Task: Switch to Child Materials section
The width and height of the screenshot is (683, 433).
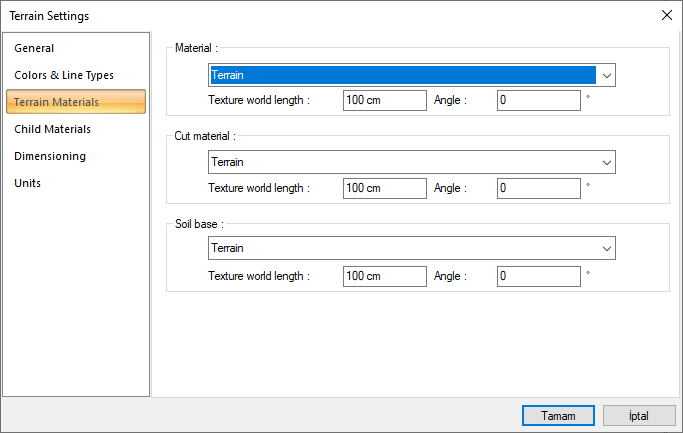Action: pos(52,129)
